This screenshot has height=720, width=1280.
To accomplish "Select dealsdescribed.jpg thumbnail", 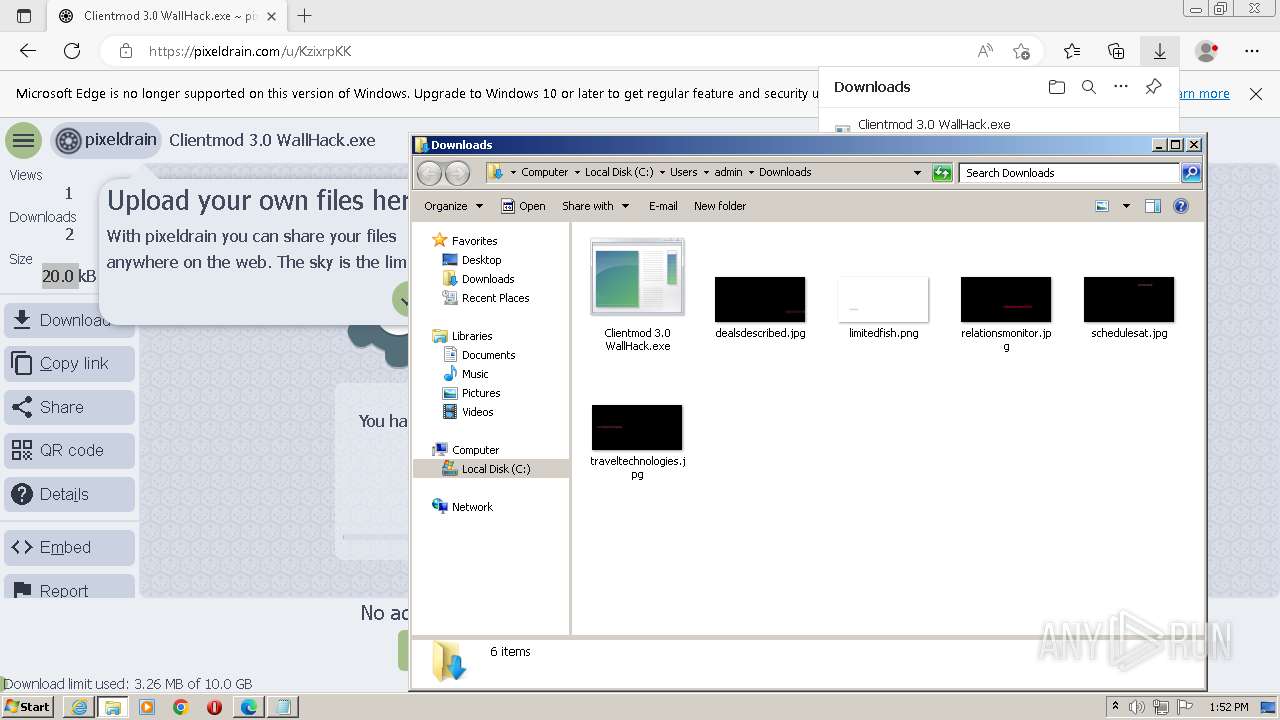I will click(760, 308).
